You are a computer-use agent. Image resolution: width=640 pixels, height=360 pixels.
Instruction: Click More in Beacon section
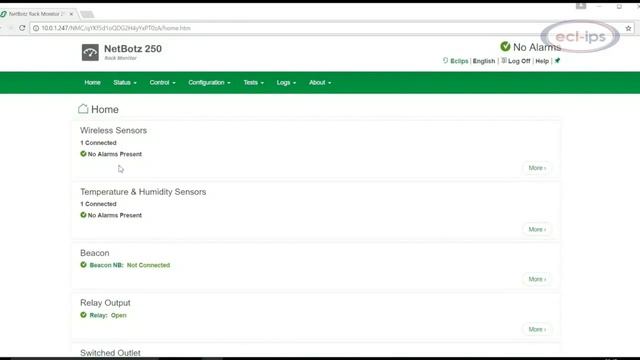(537, 279)
